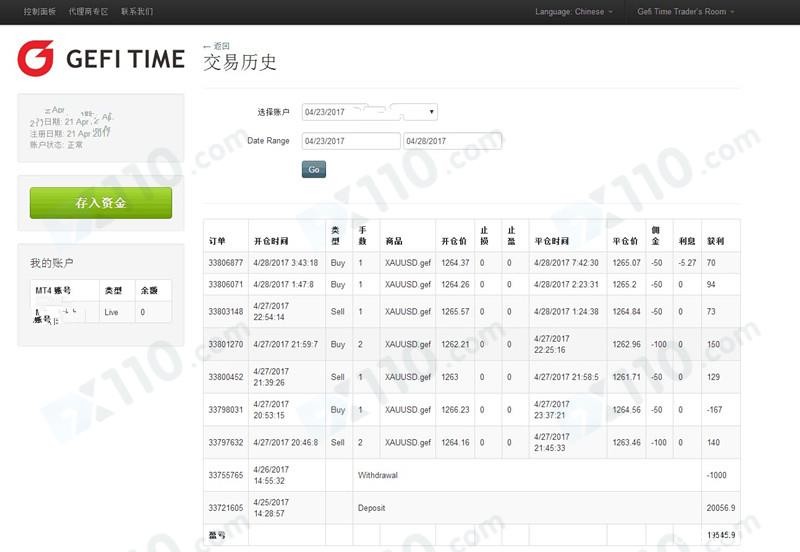Select order number 33797632
This screenshot has height=552, width=800.
pos(226,442)
